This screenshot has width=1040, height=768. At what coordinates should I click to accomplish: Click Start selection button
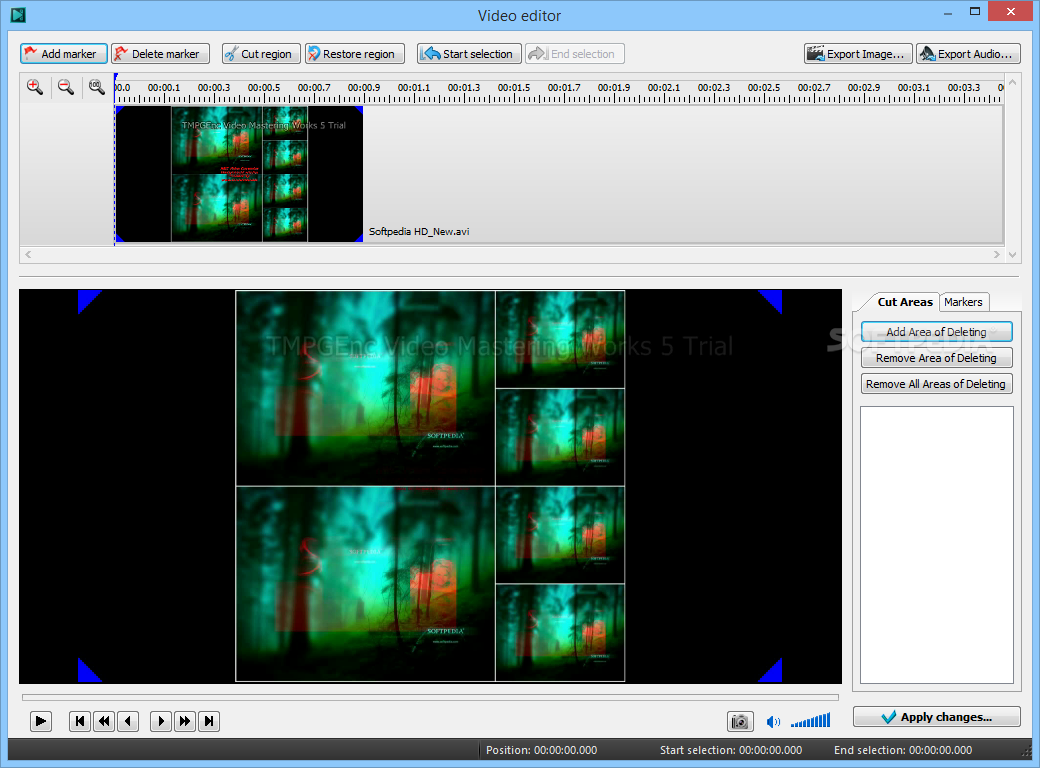tap(469, 54)
